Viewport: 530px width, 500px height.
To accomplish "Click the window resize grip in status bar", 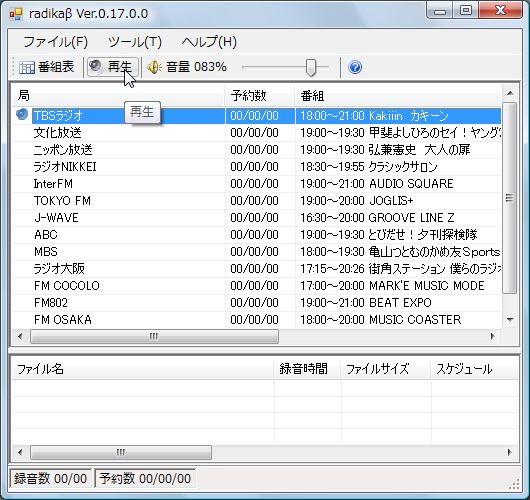I will coord(514,485).
